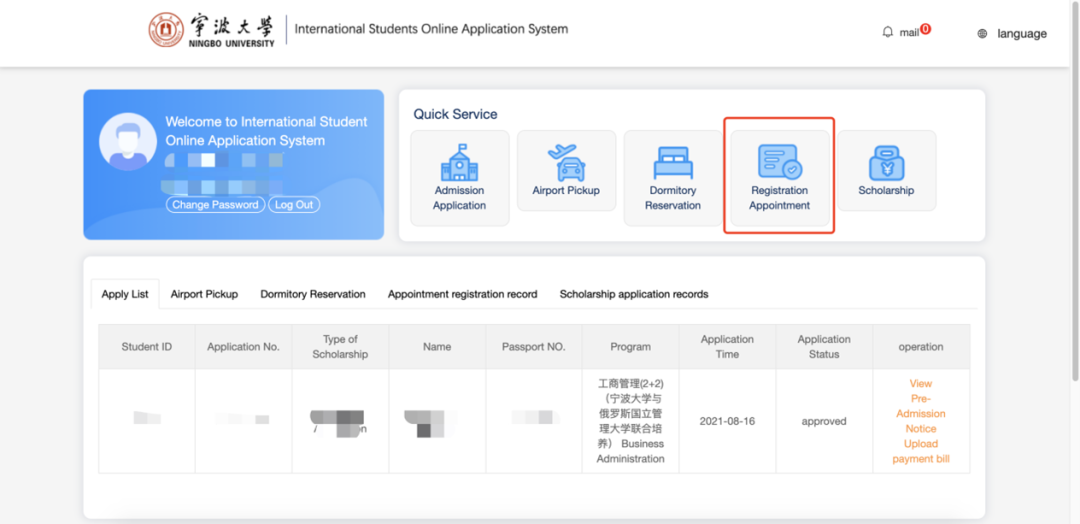Switch to the Airport Pickup tab
This screenshot has height=524, width=1080.
(204, 294)
